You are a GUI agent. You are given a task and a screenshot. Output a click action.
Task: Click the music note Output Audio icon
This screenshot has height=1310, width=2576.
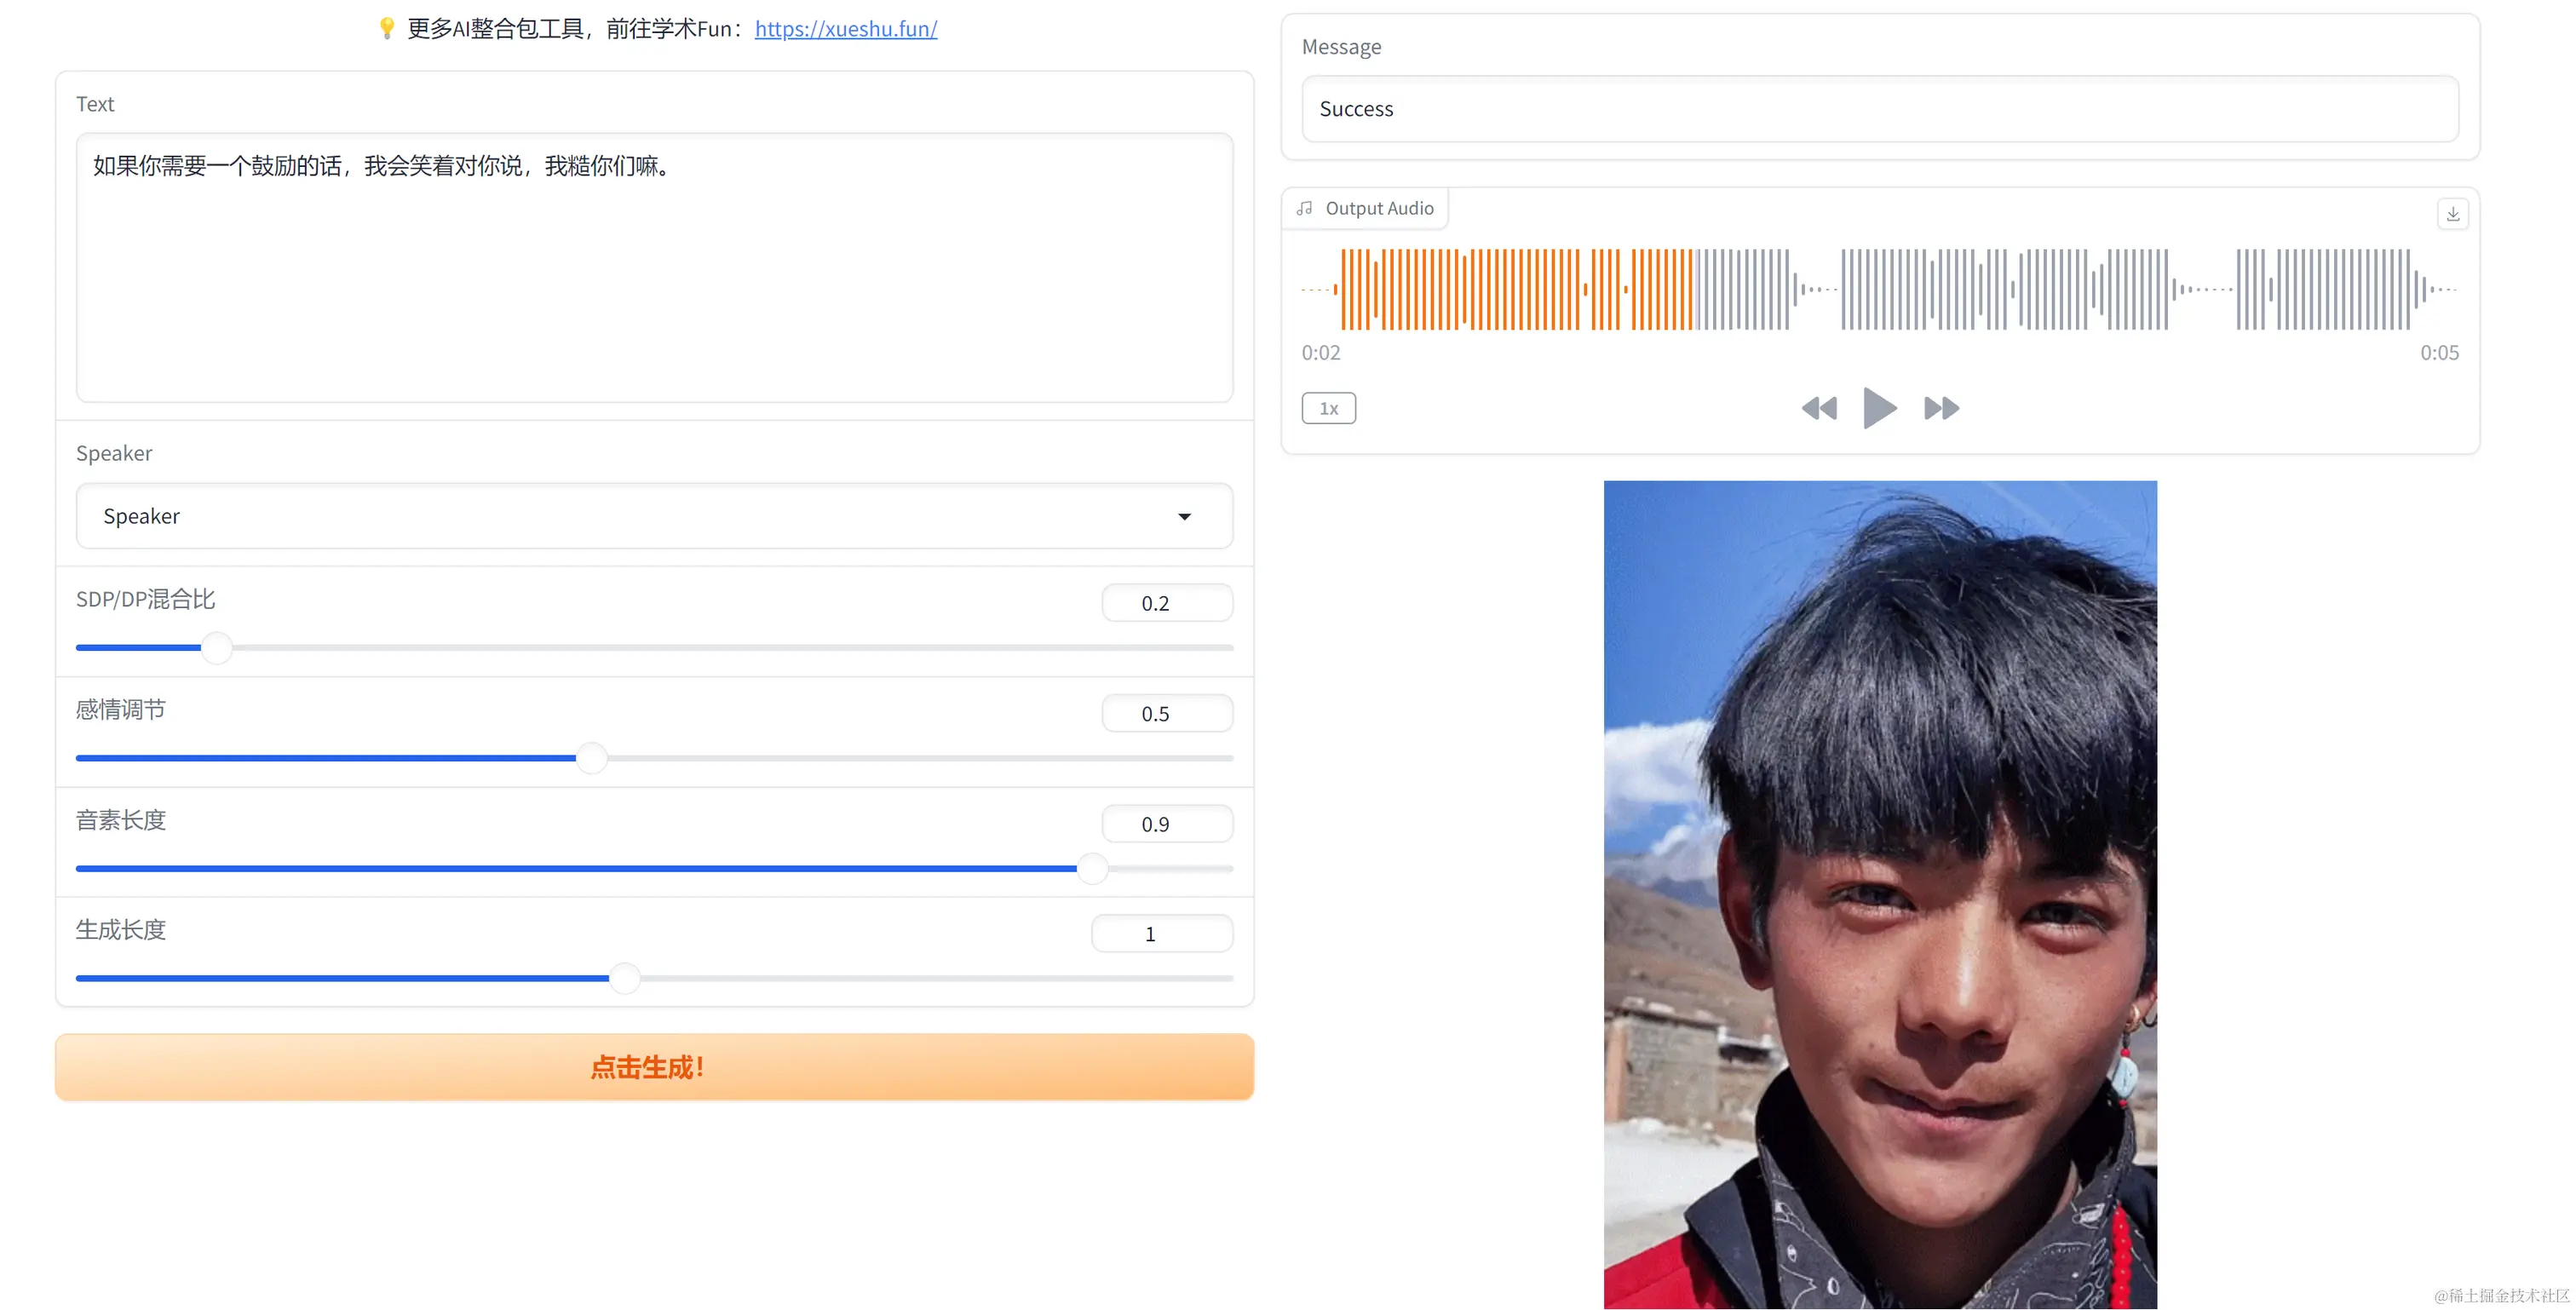[x=1304, y=208]
